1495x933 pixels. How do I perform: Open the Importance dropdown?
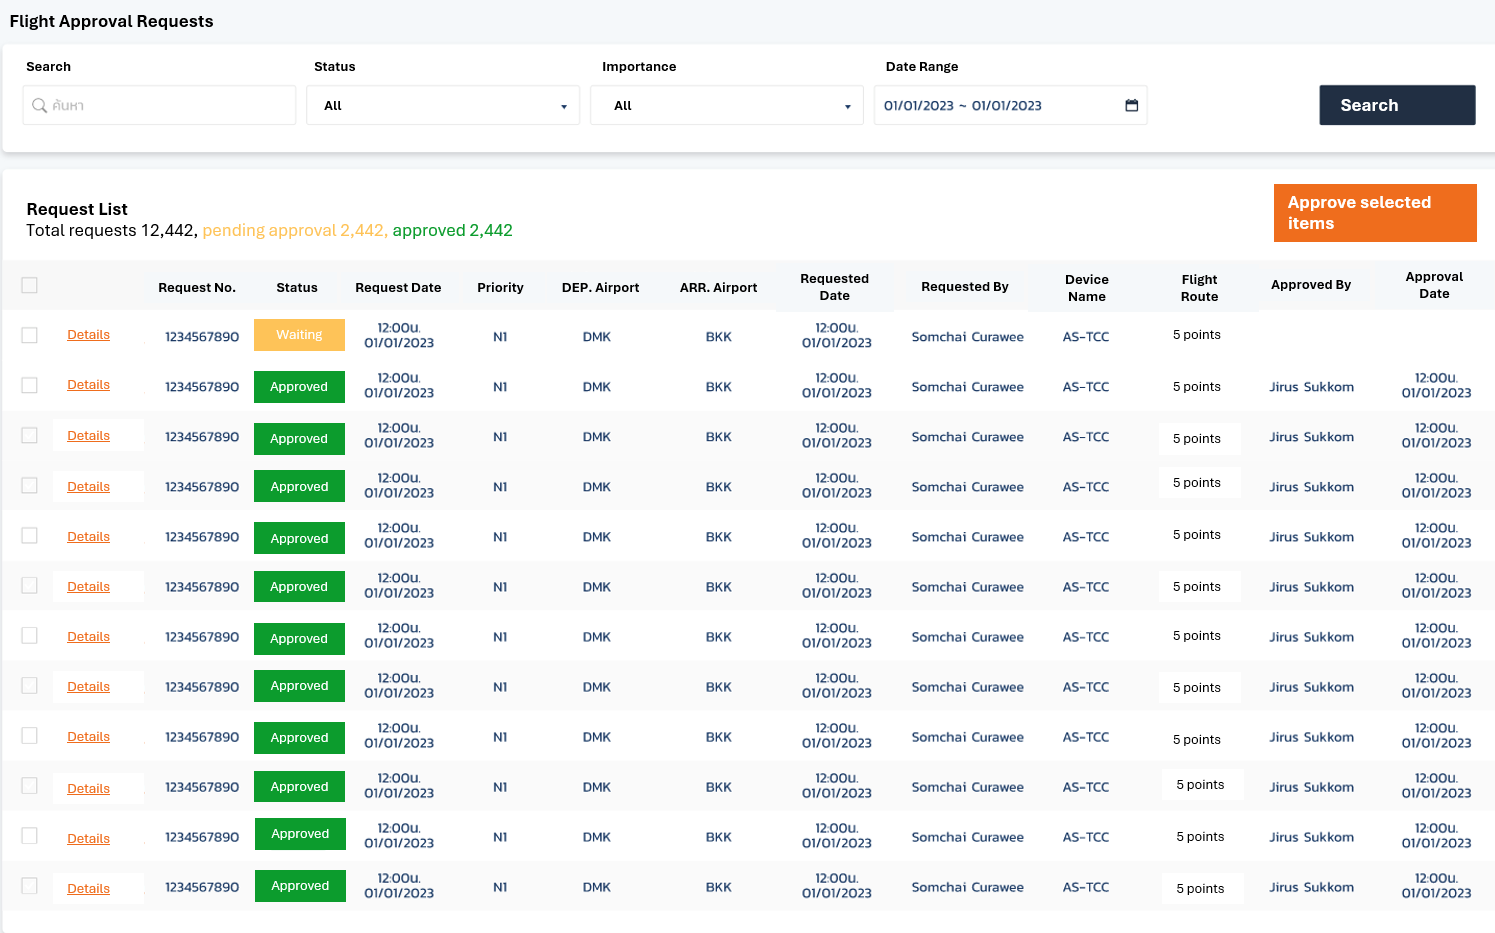click(727, 105)
